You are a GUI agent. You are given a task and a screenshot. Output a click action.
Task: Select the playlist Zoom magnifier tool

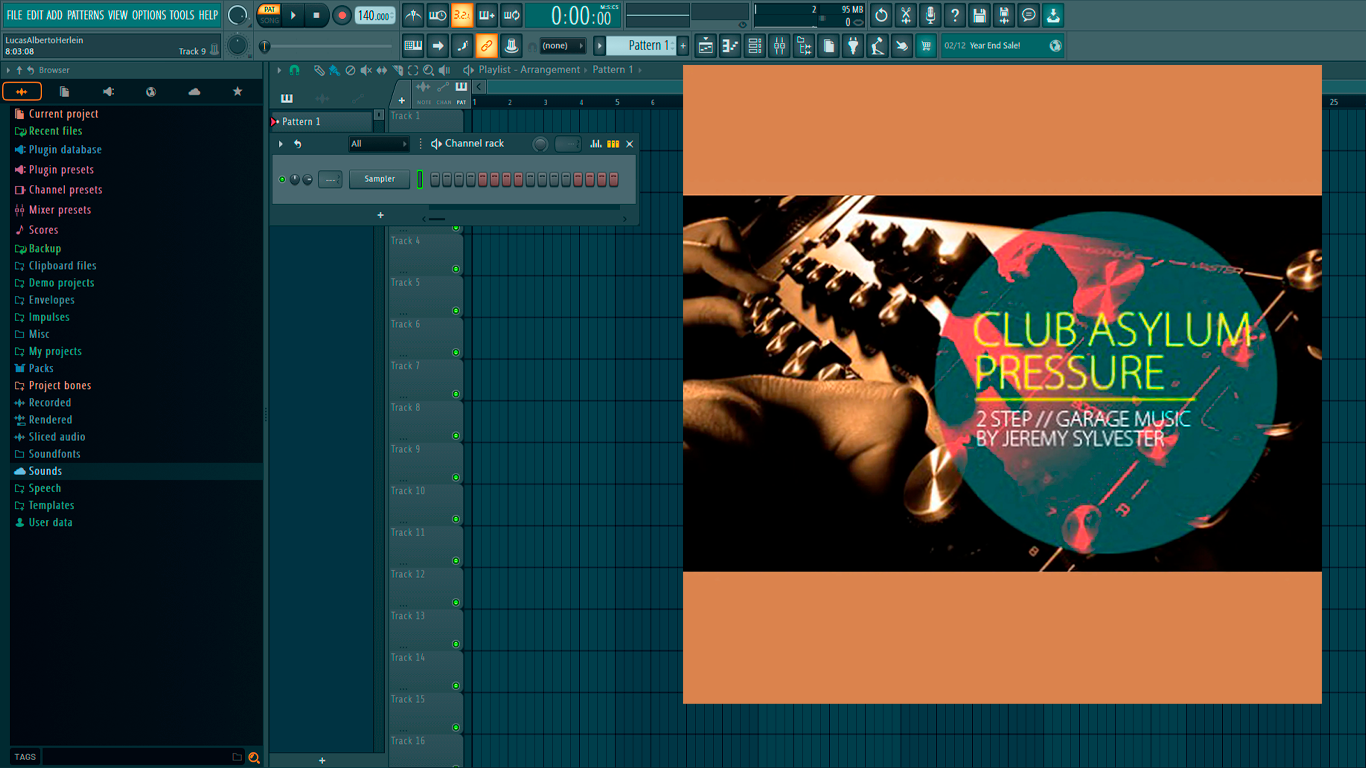pos(429,70)
